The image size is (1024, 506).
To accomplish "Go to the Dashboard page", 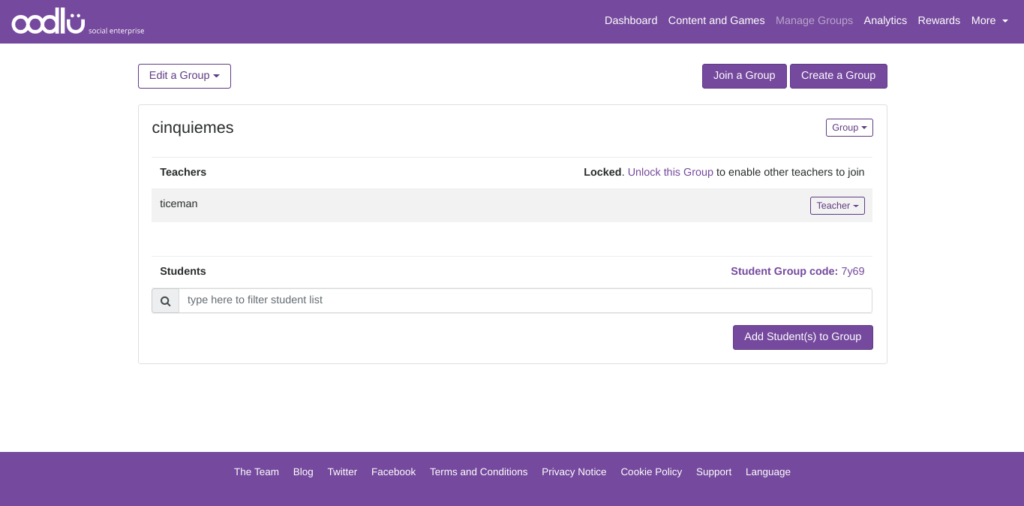I will [630, 21].
